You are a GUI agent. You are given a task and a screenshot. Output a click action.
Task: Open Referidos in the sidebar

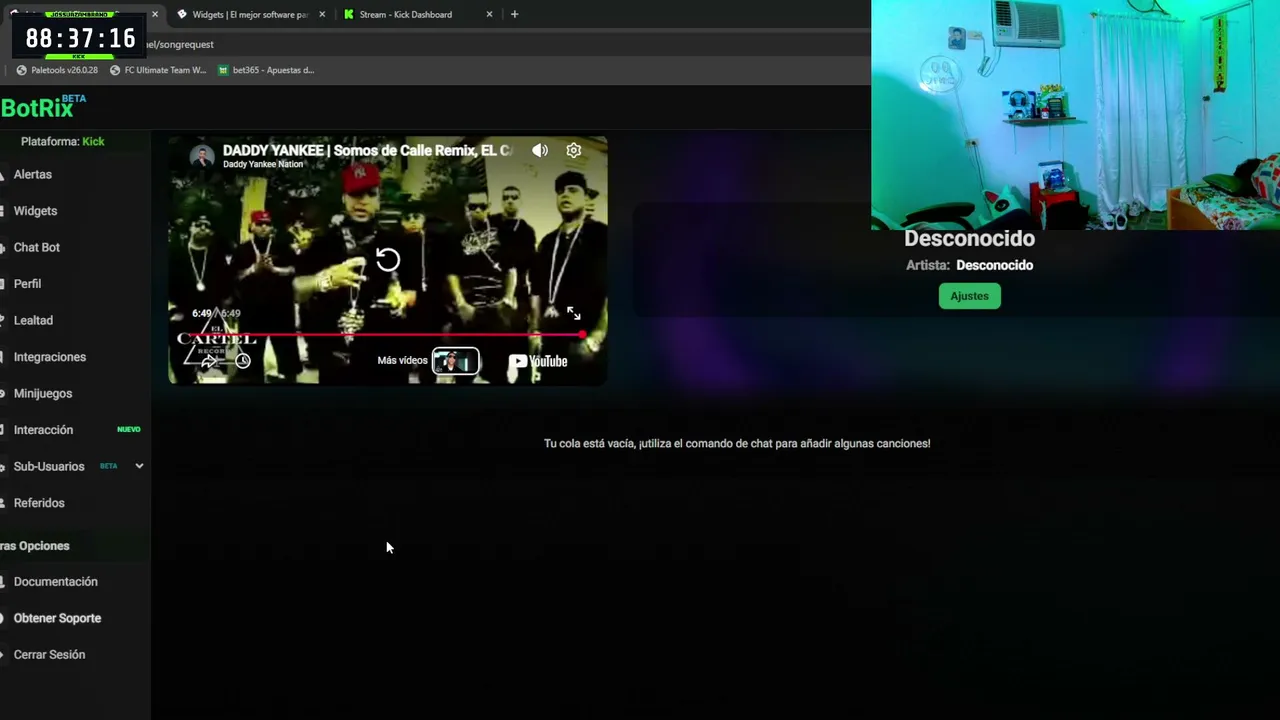[x=38, y=503]
